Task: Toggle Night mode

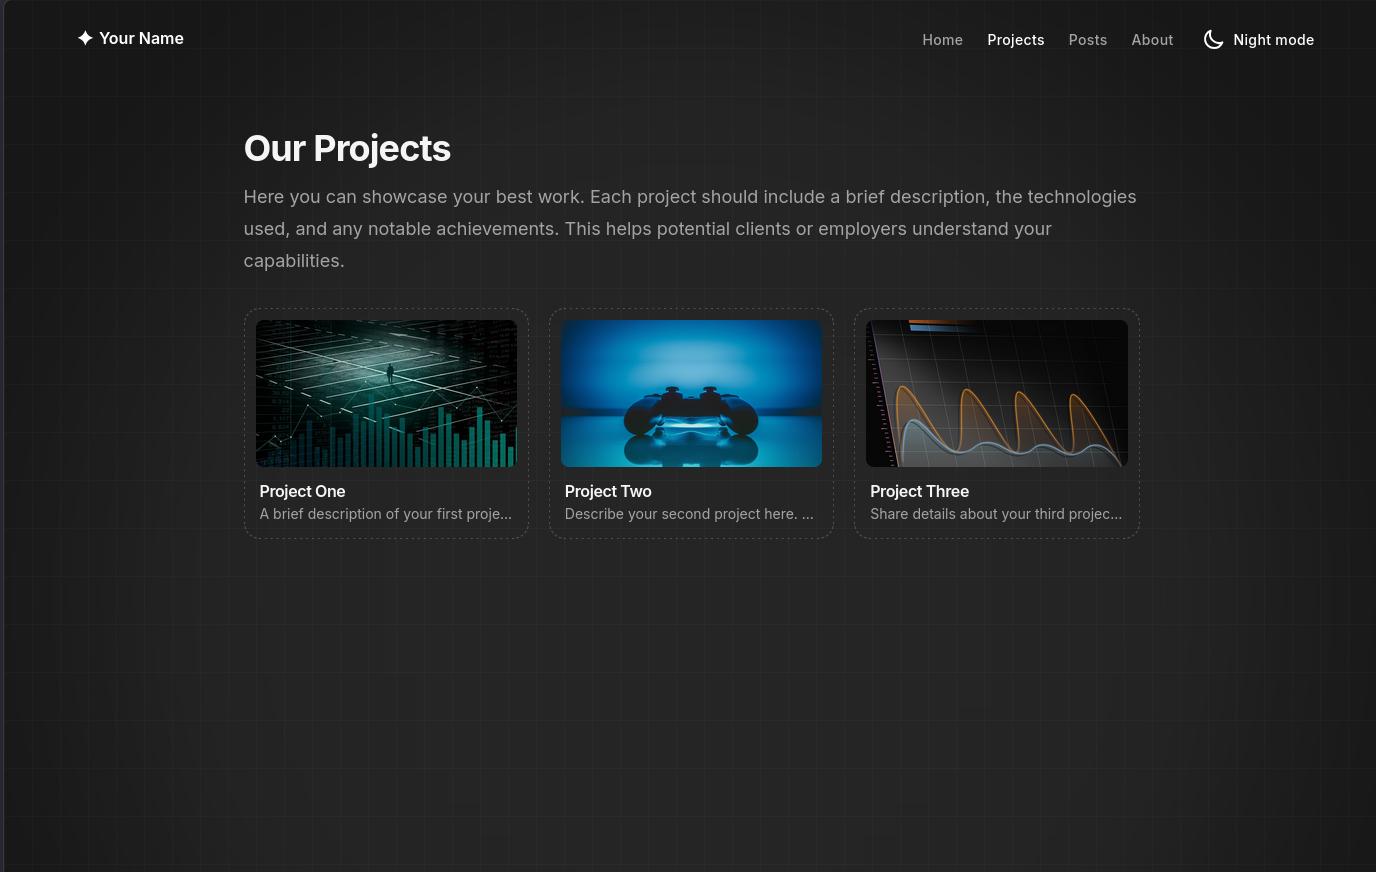Action: [x=1258, y=39]
